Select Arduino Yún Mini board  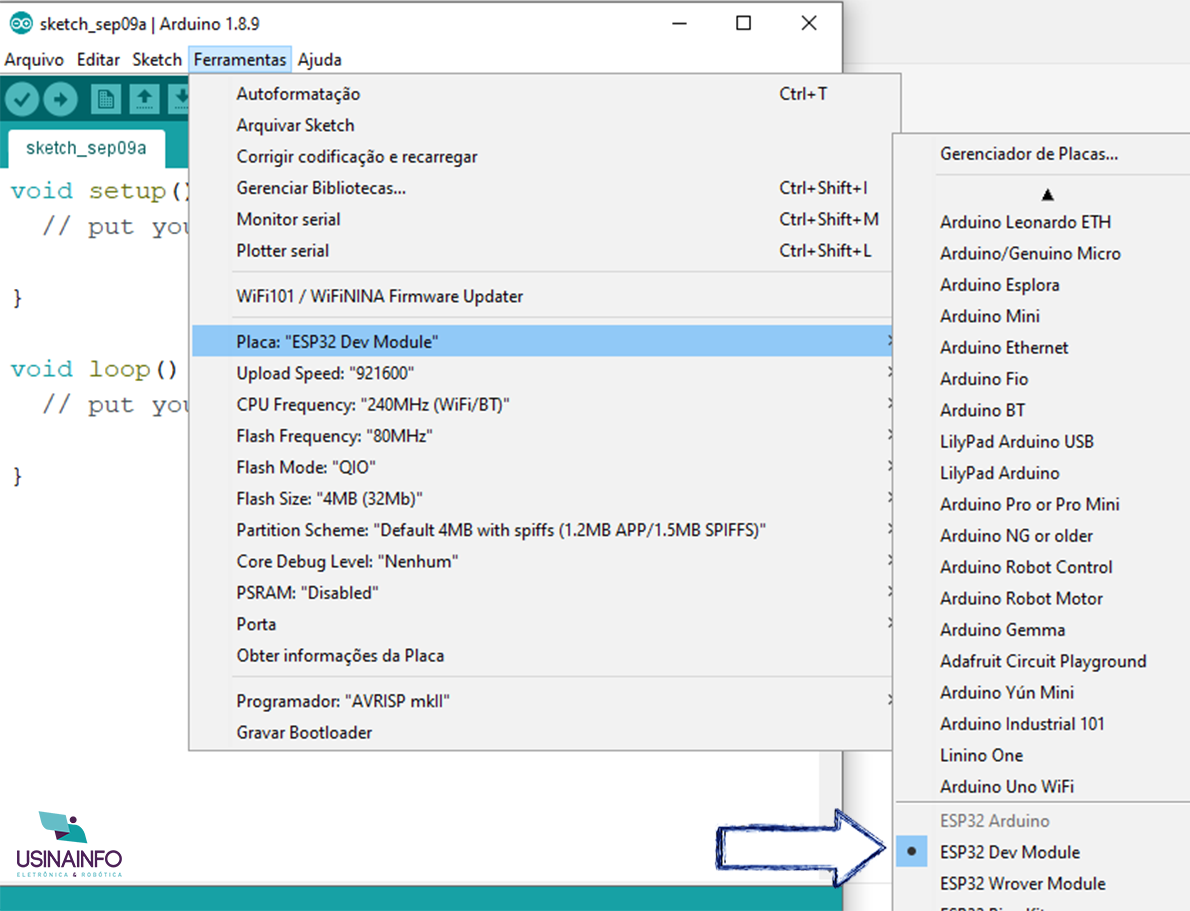point(1043,692)
